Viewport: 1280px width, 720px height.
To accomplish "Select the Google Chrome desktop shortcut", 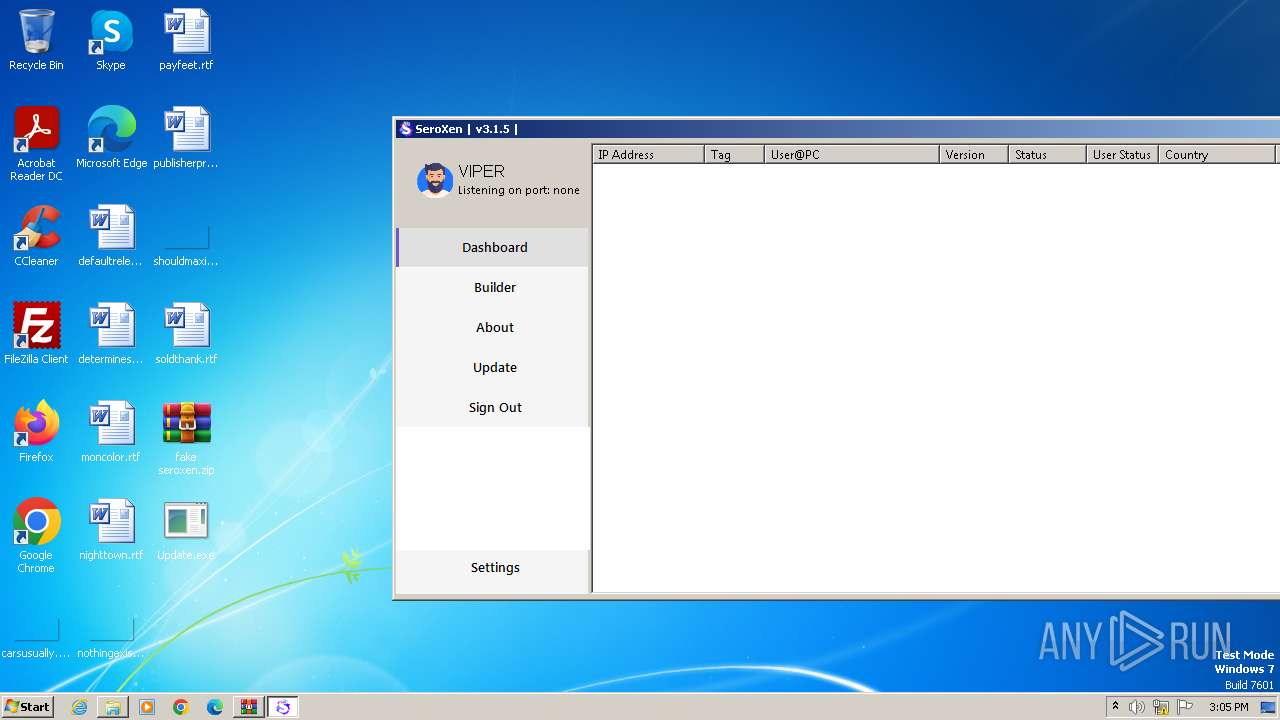I will point(36,536).
